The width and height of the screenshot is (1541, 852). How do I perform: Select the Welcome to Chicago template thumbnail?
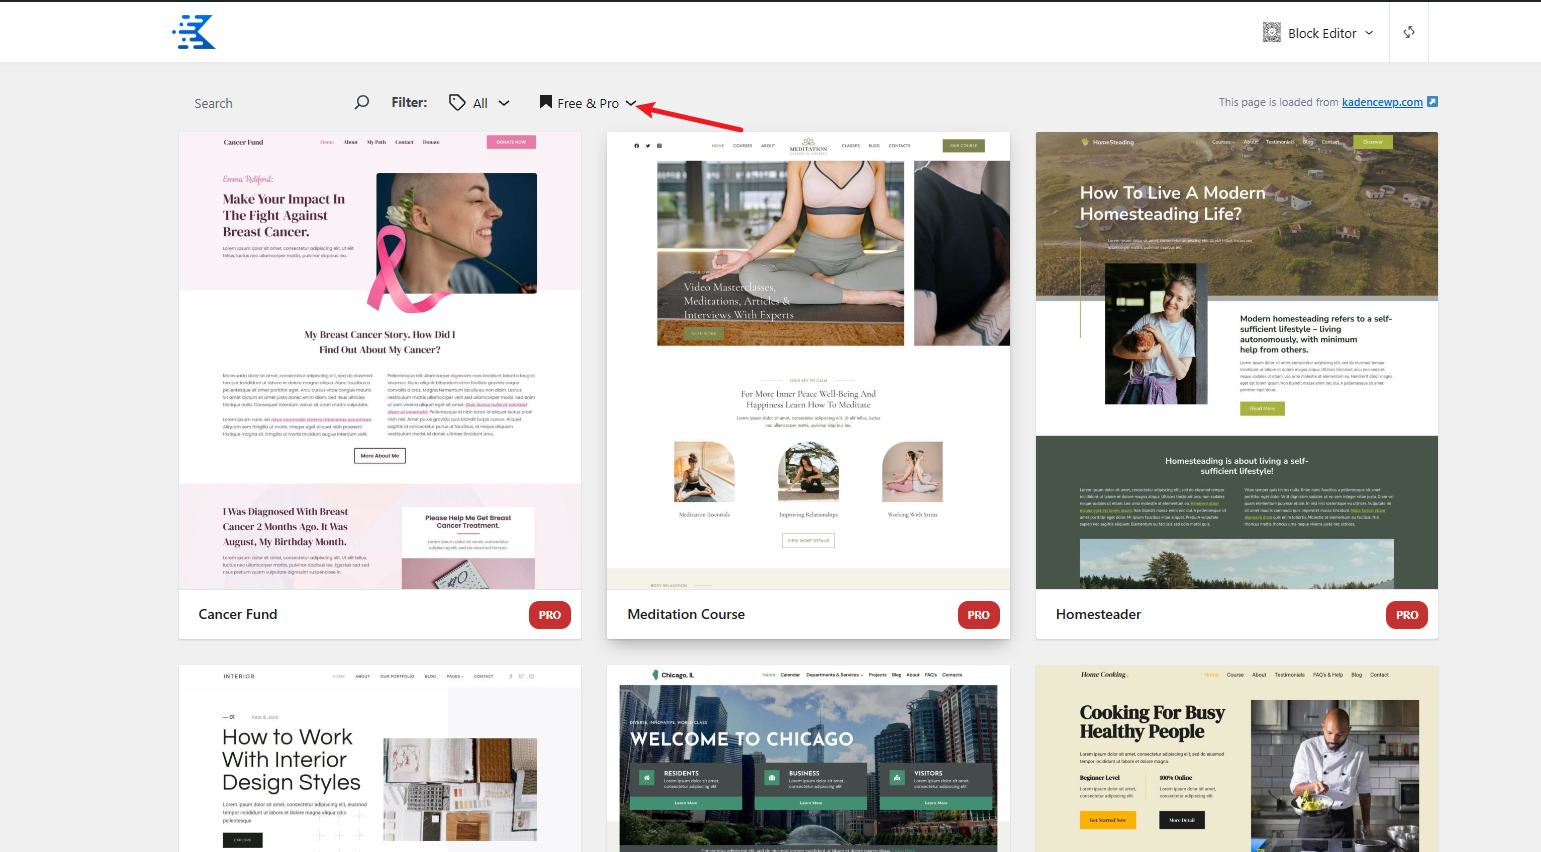(x=808, y=758)
